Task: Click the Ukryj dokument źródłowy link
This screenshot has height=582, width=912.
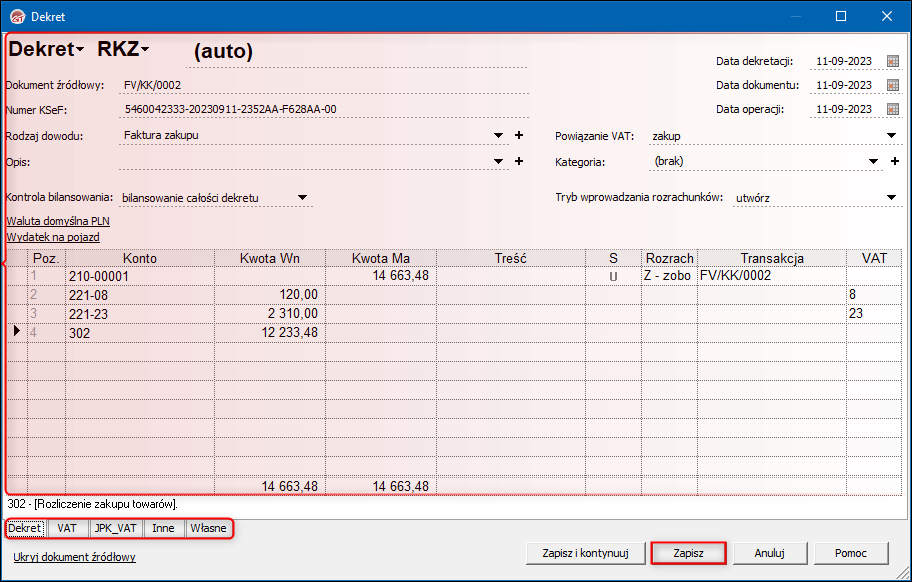Action: [74, 557]
